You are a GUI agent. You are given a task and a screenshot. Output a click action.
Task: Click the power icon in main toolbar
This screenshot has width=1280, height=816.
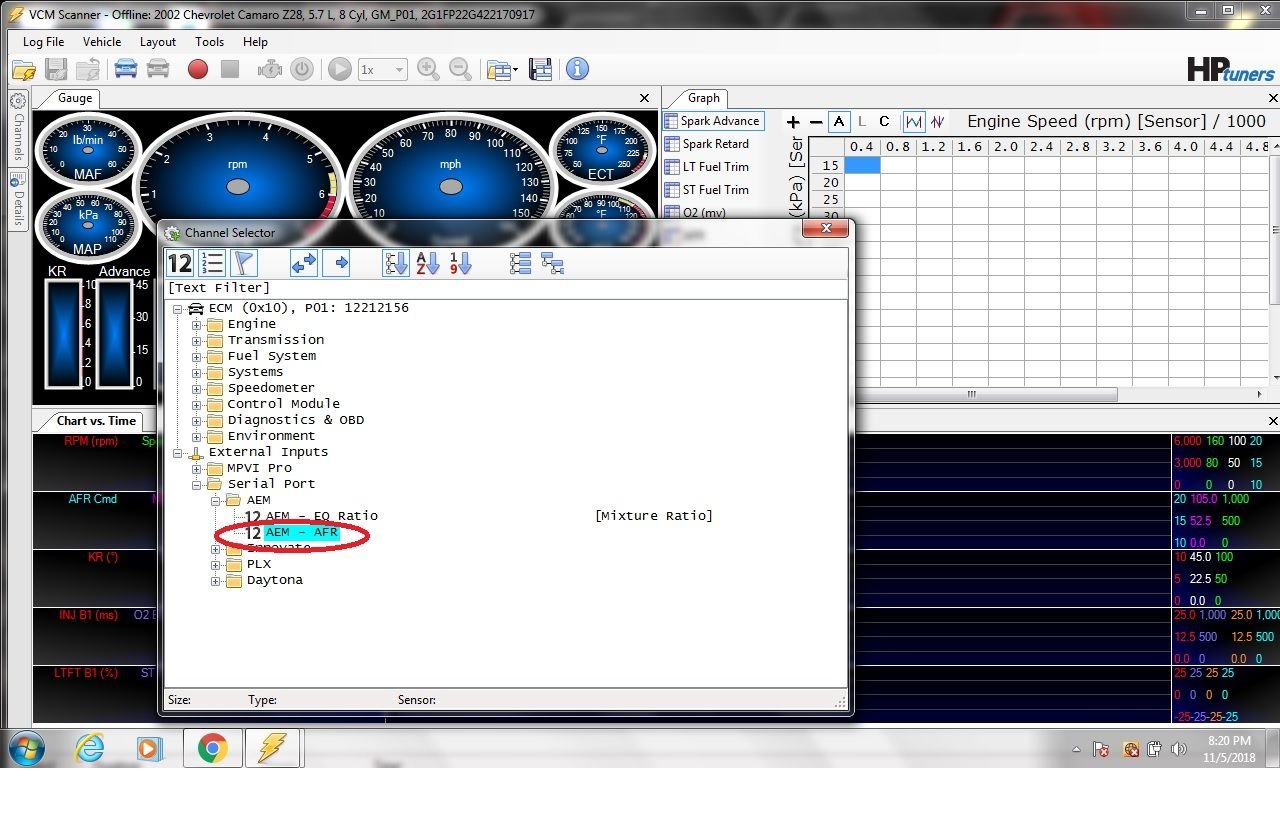click(x=302, y=69)
